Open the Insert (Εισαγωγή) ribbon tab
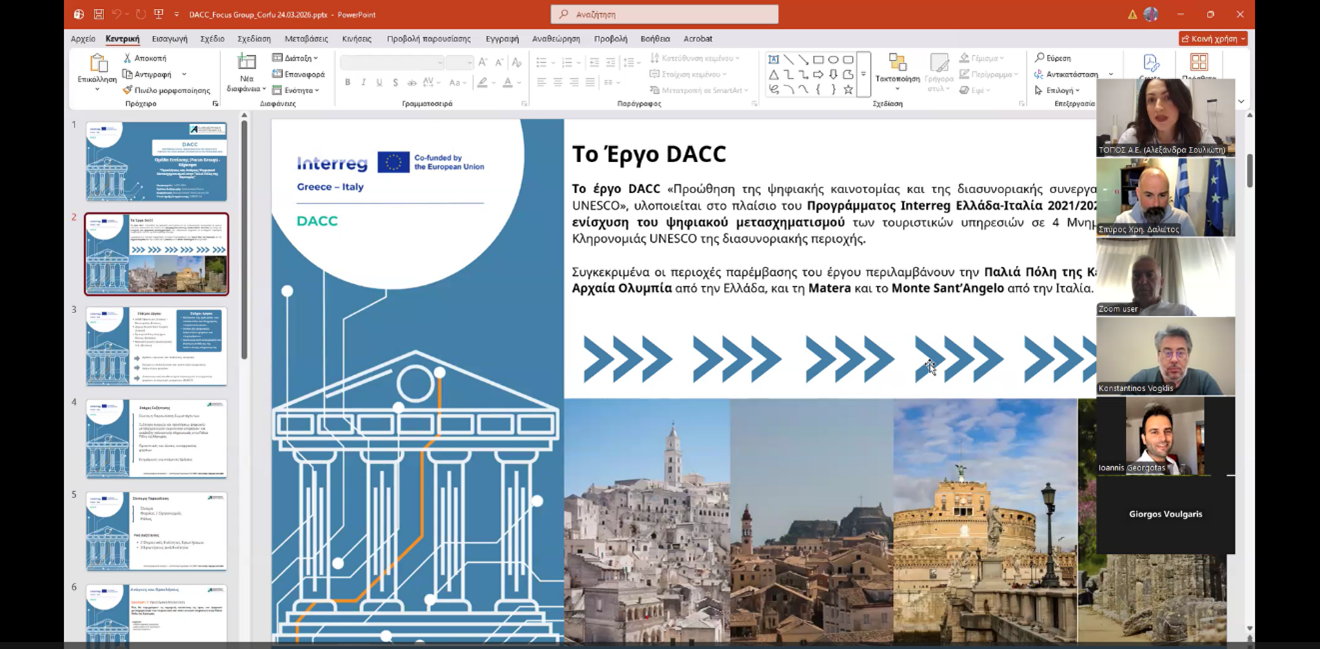The width and height of the screenshot is (1320, 649). click(x=169, y=39)
